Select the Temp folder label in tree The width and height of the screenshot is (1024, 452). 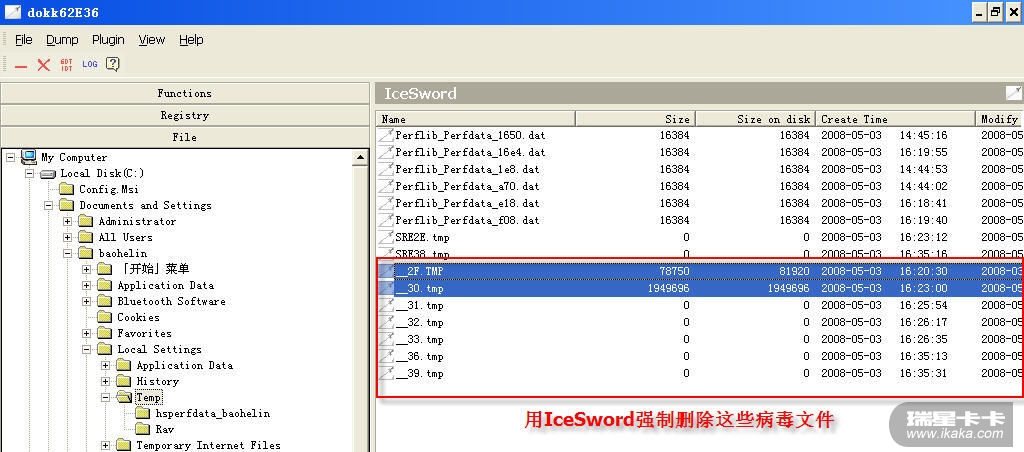coord(148,397)
